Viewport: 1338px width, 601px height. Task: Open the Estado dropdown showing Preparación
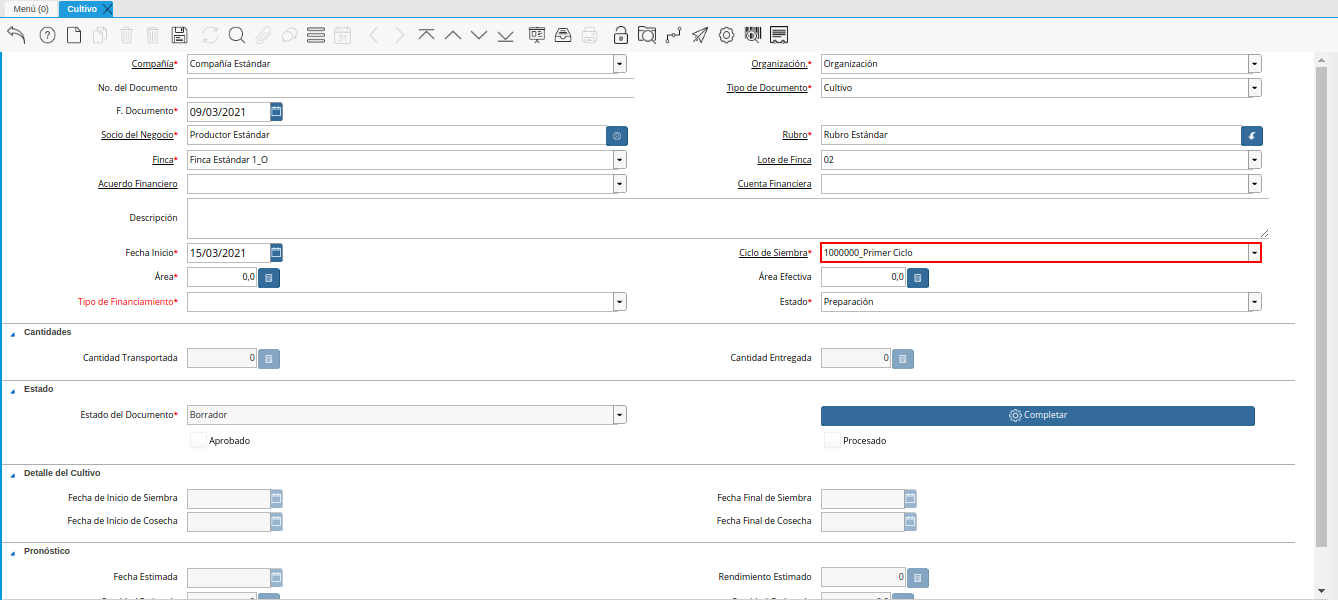click(x=1254, y=302)
